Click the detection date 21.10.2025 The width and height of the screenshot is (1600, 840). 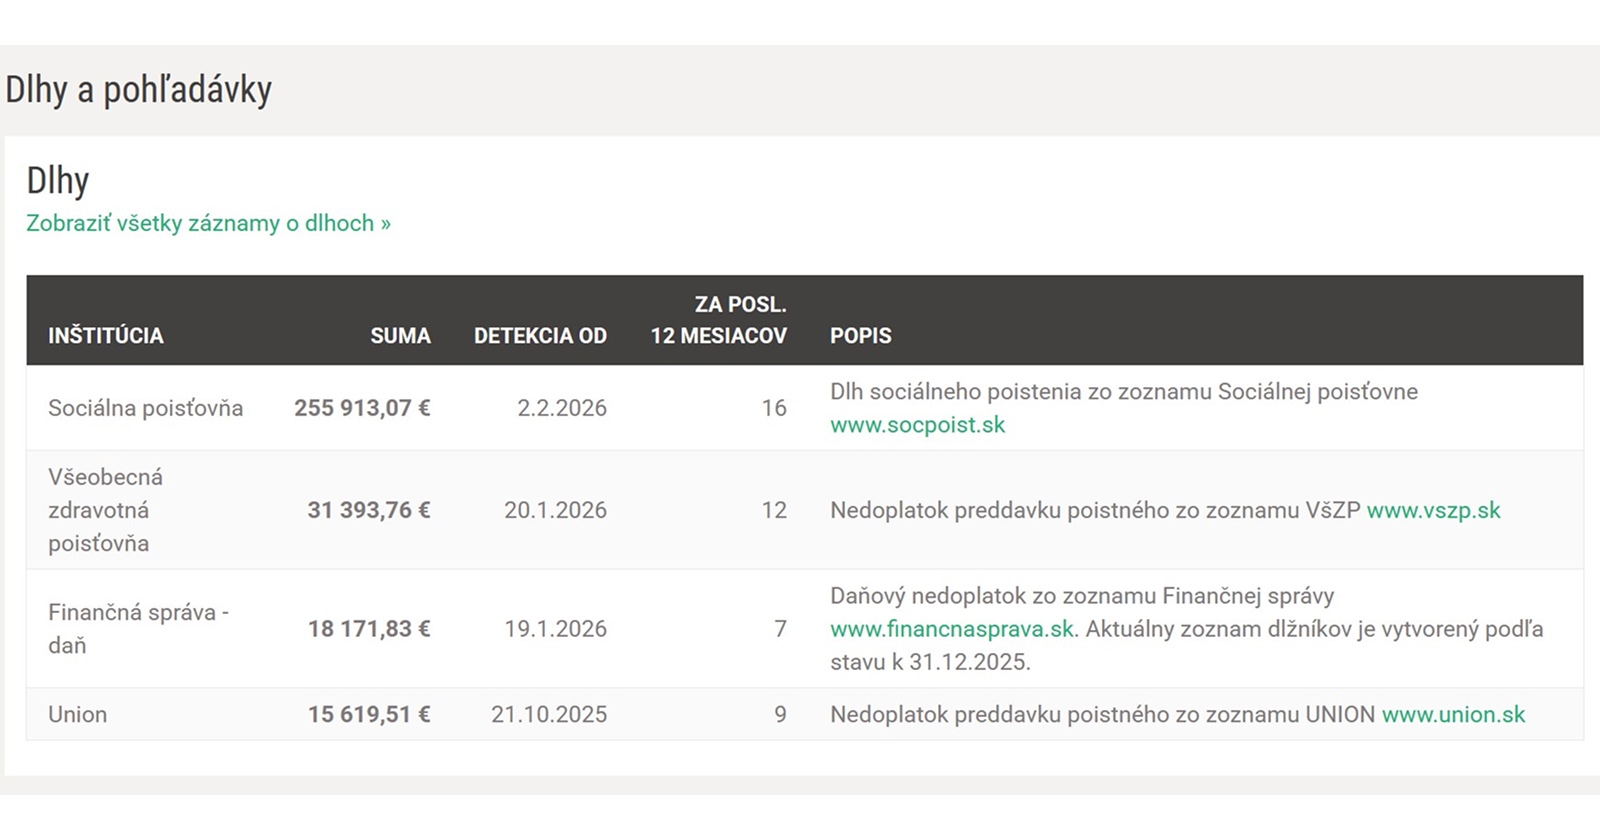pyautogui.click(x=549, y=715)
